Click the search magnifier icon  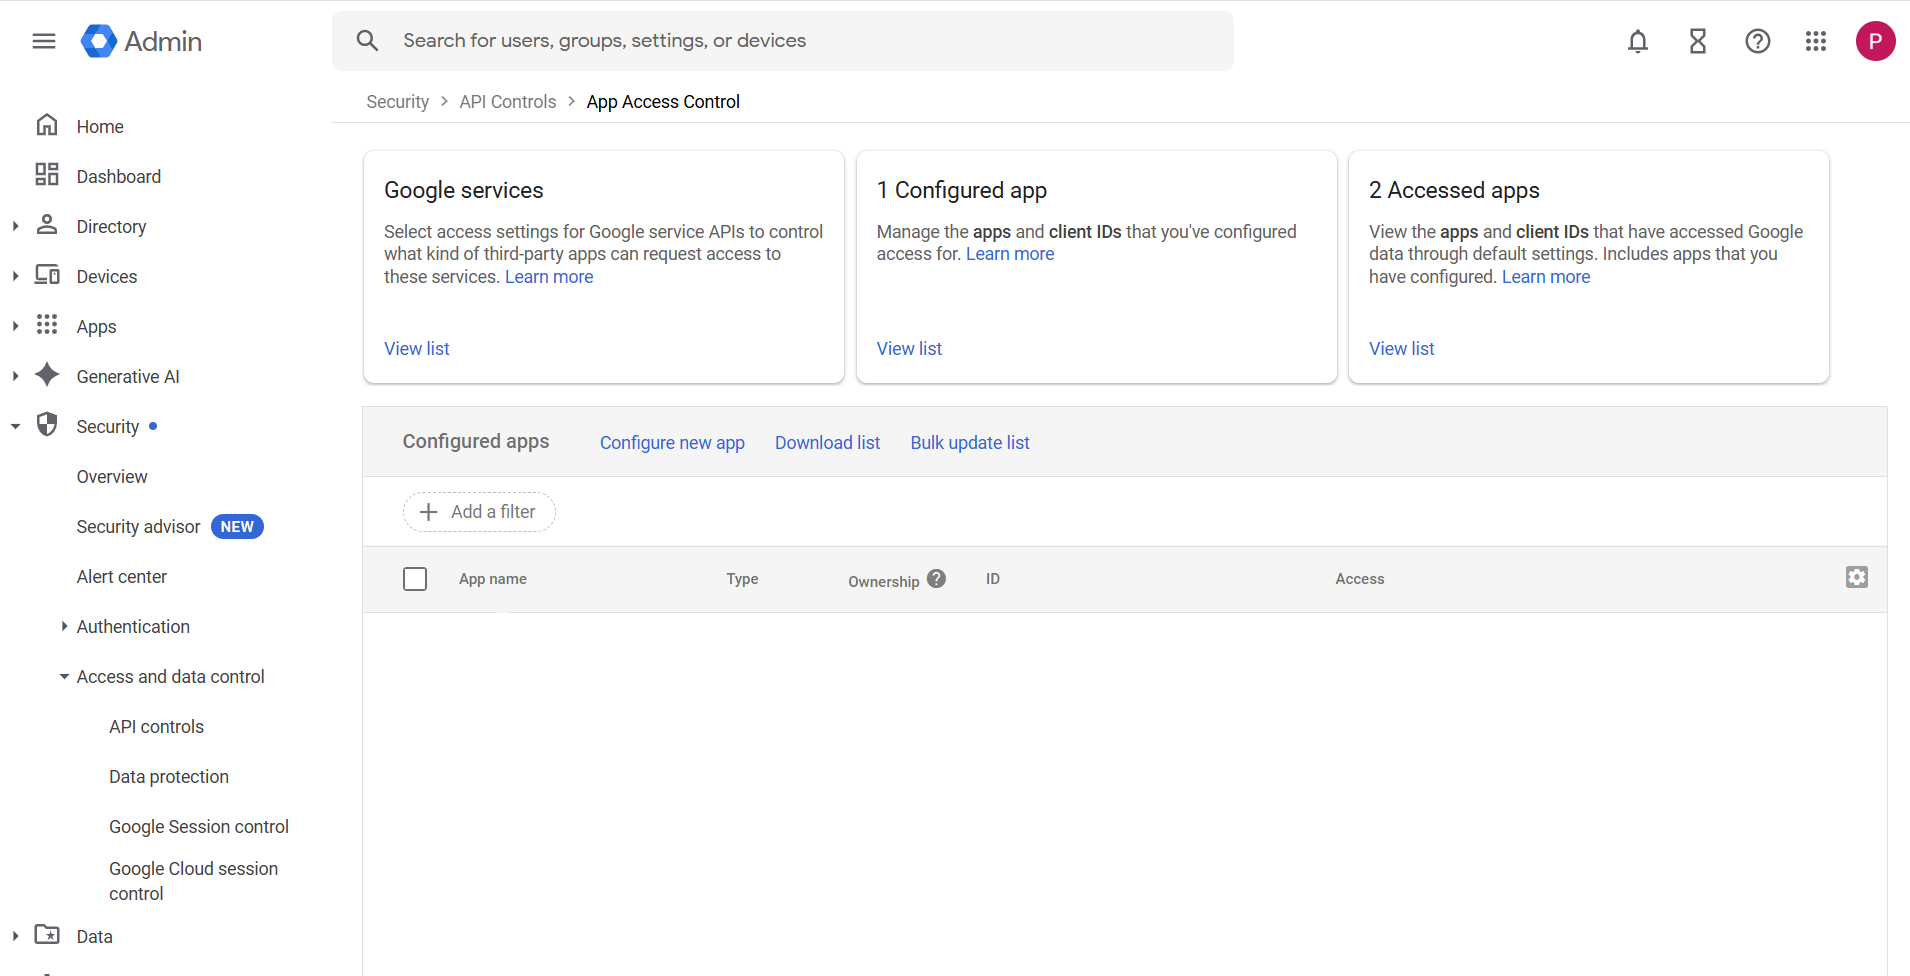[x=367, y=40]
